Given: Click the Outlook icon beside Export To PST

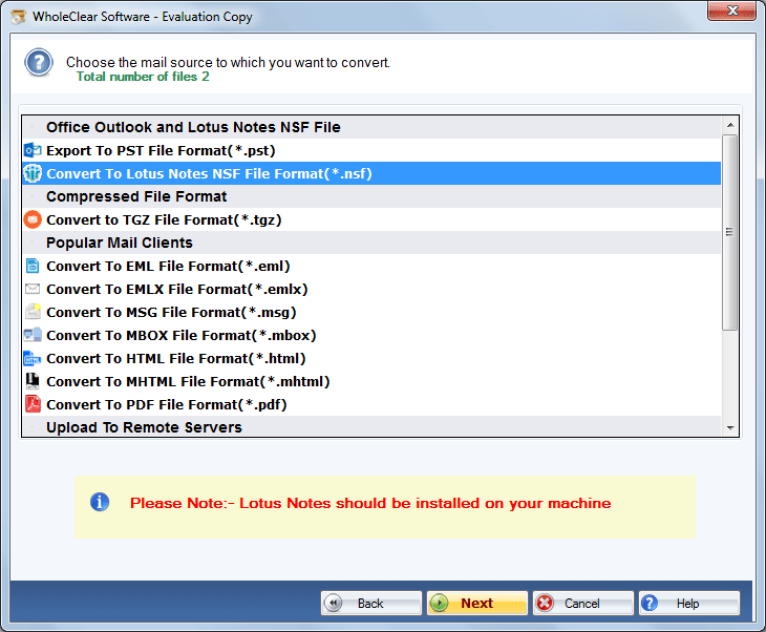Looking at the screenshot, I should (x=32, y=150).
